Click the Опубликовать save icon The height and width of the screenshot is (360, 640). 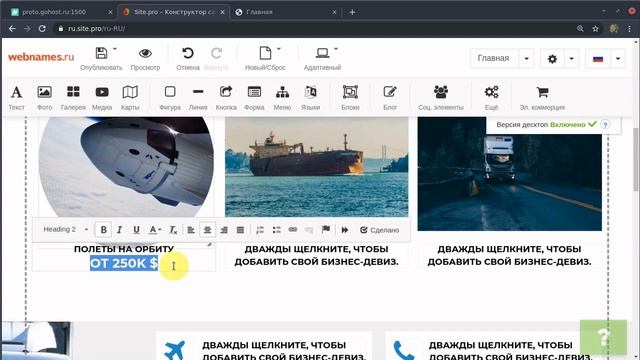tap(101, 53)
